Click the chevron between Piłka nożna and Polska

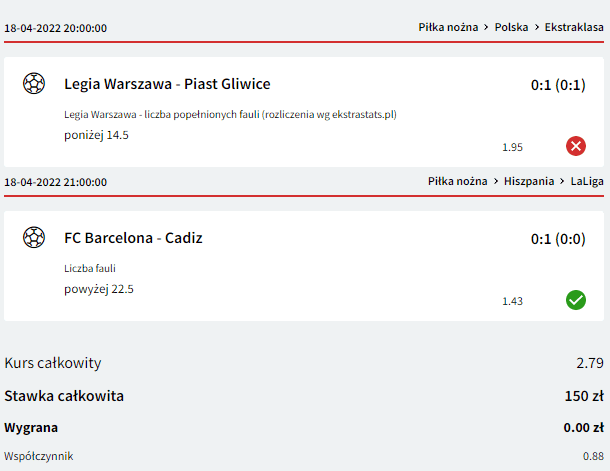coord(486,27)
